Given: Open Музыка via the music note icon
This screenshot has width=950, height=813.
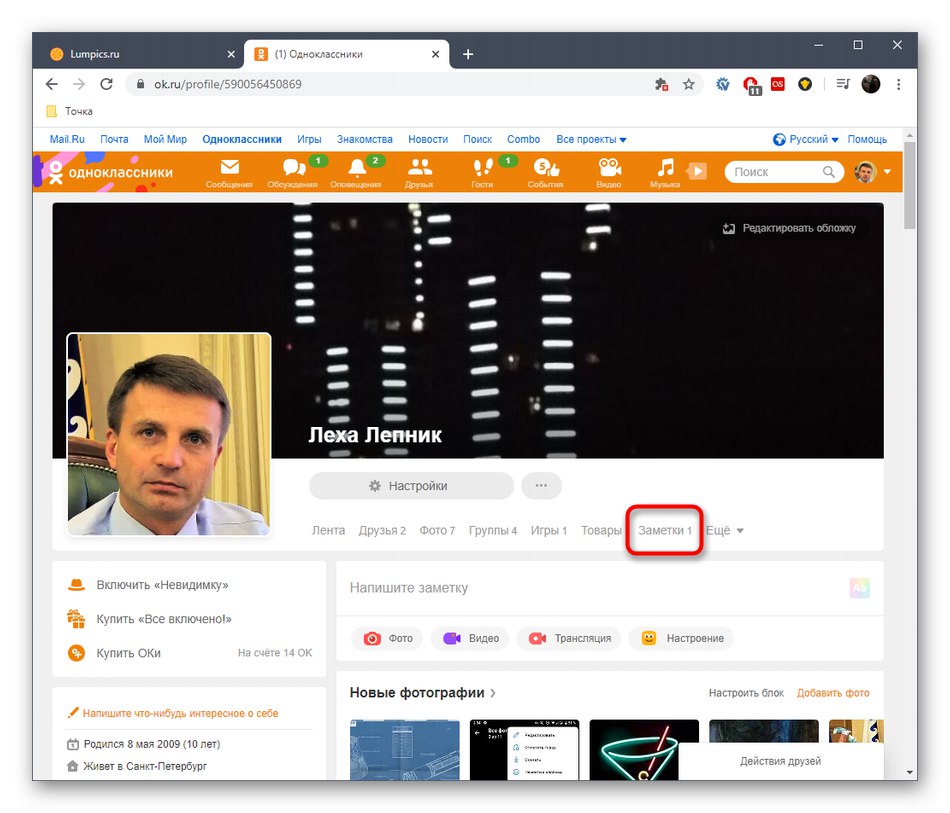Looking at the screenshot, I should (665, 166).
